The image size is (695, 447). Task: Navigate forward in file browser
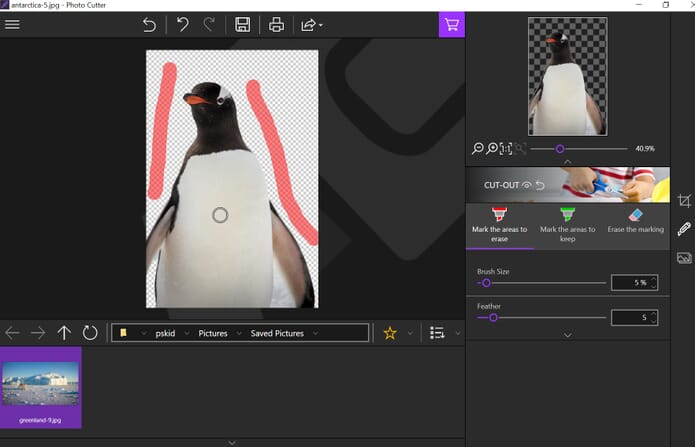pos(38,333)
